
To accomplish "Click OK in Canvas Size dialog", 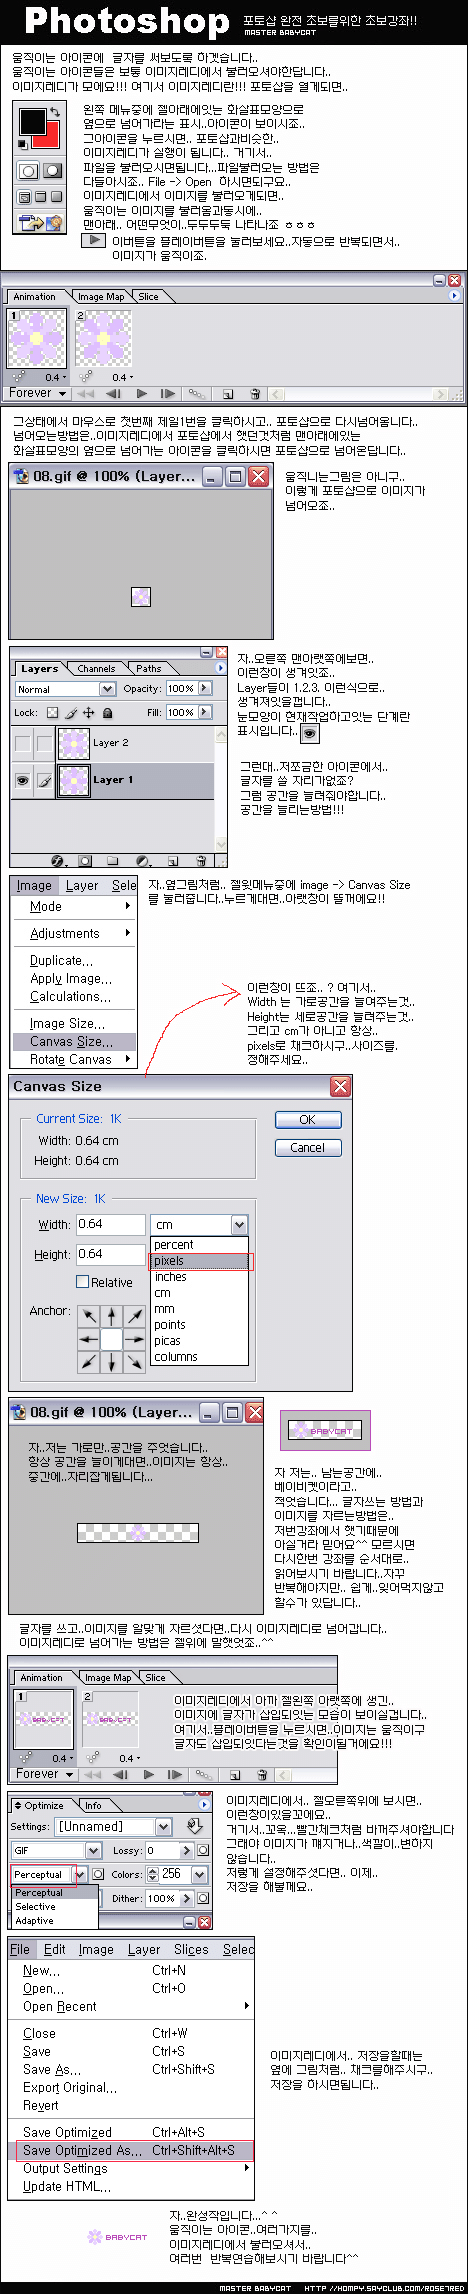I will pos(308,1120).
